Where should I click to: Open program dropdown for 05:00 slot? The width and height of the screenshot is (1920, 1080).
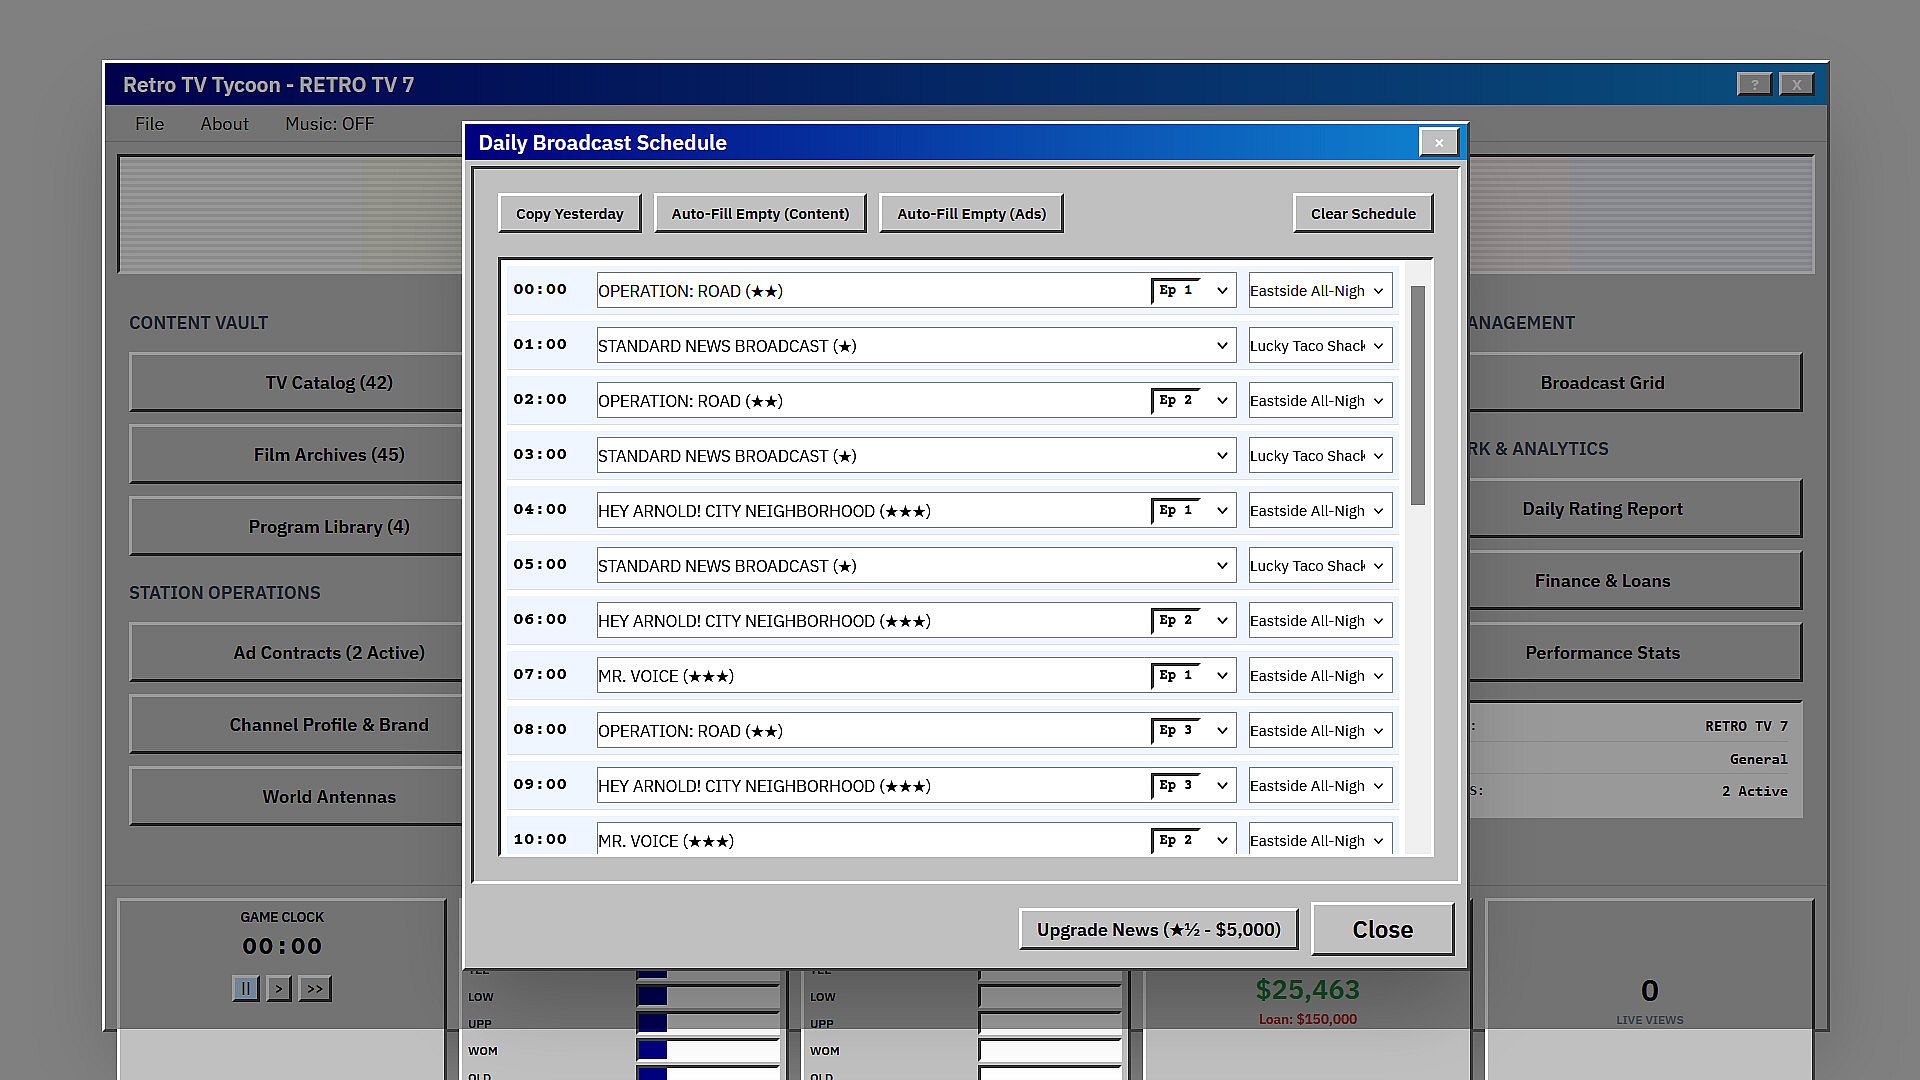point(916,566)
